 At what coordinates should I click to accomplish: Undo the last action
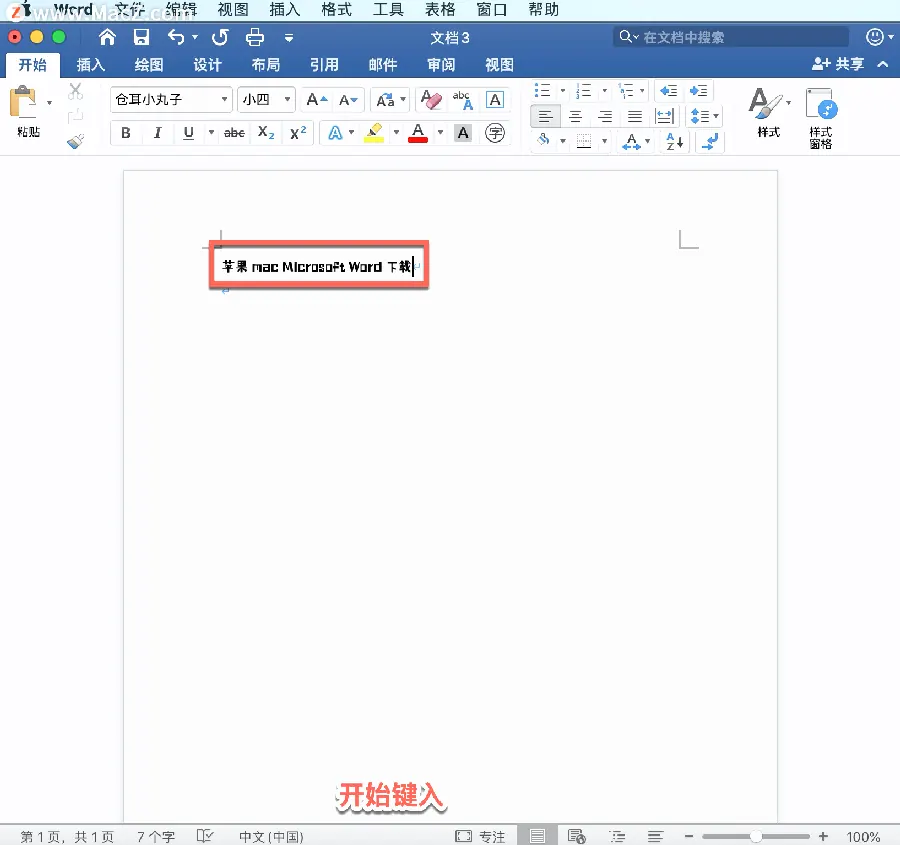(176, 37)
